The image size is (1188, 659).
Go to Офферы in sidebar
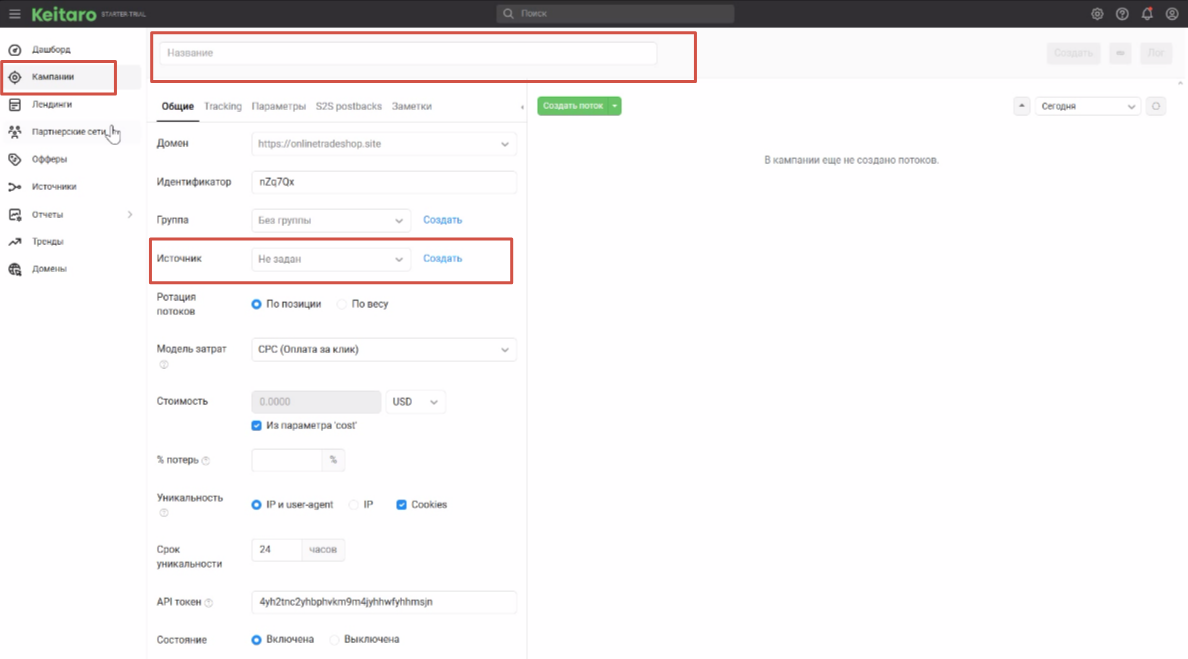[49, 159]
